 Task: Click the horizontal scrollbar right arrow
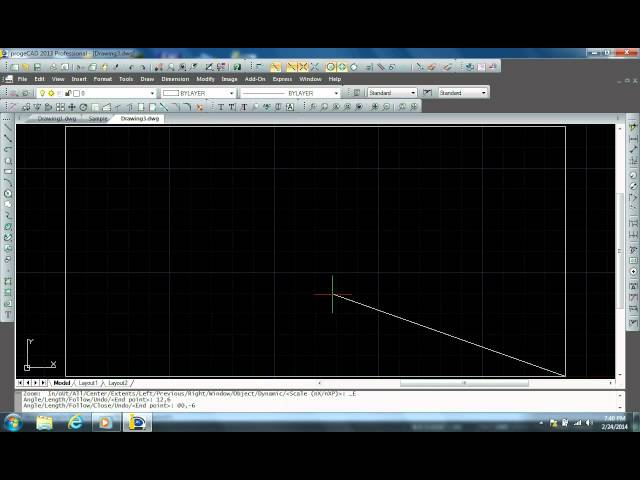(611, 383)
